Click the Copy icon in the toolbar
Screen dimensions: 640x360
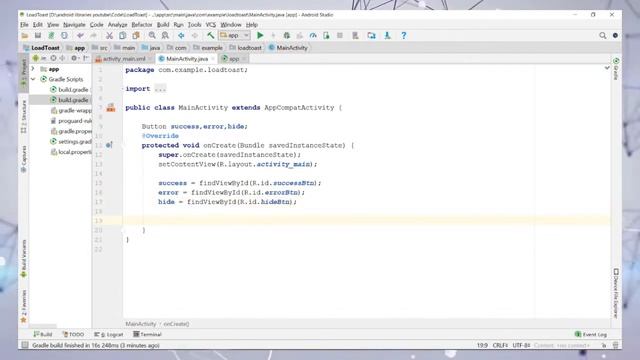122,36
